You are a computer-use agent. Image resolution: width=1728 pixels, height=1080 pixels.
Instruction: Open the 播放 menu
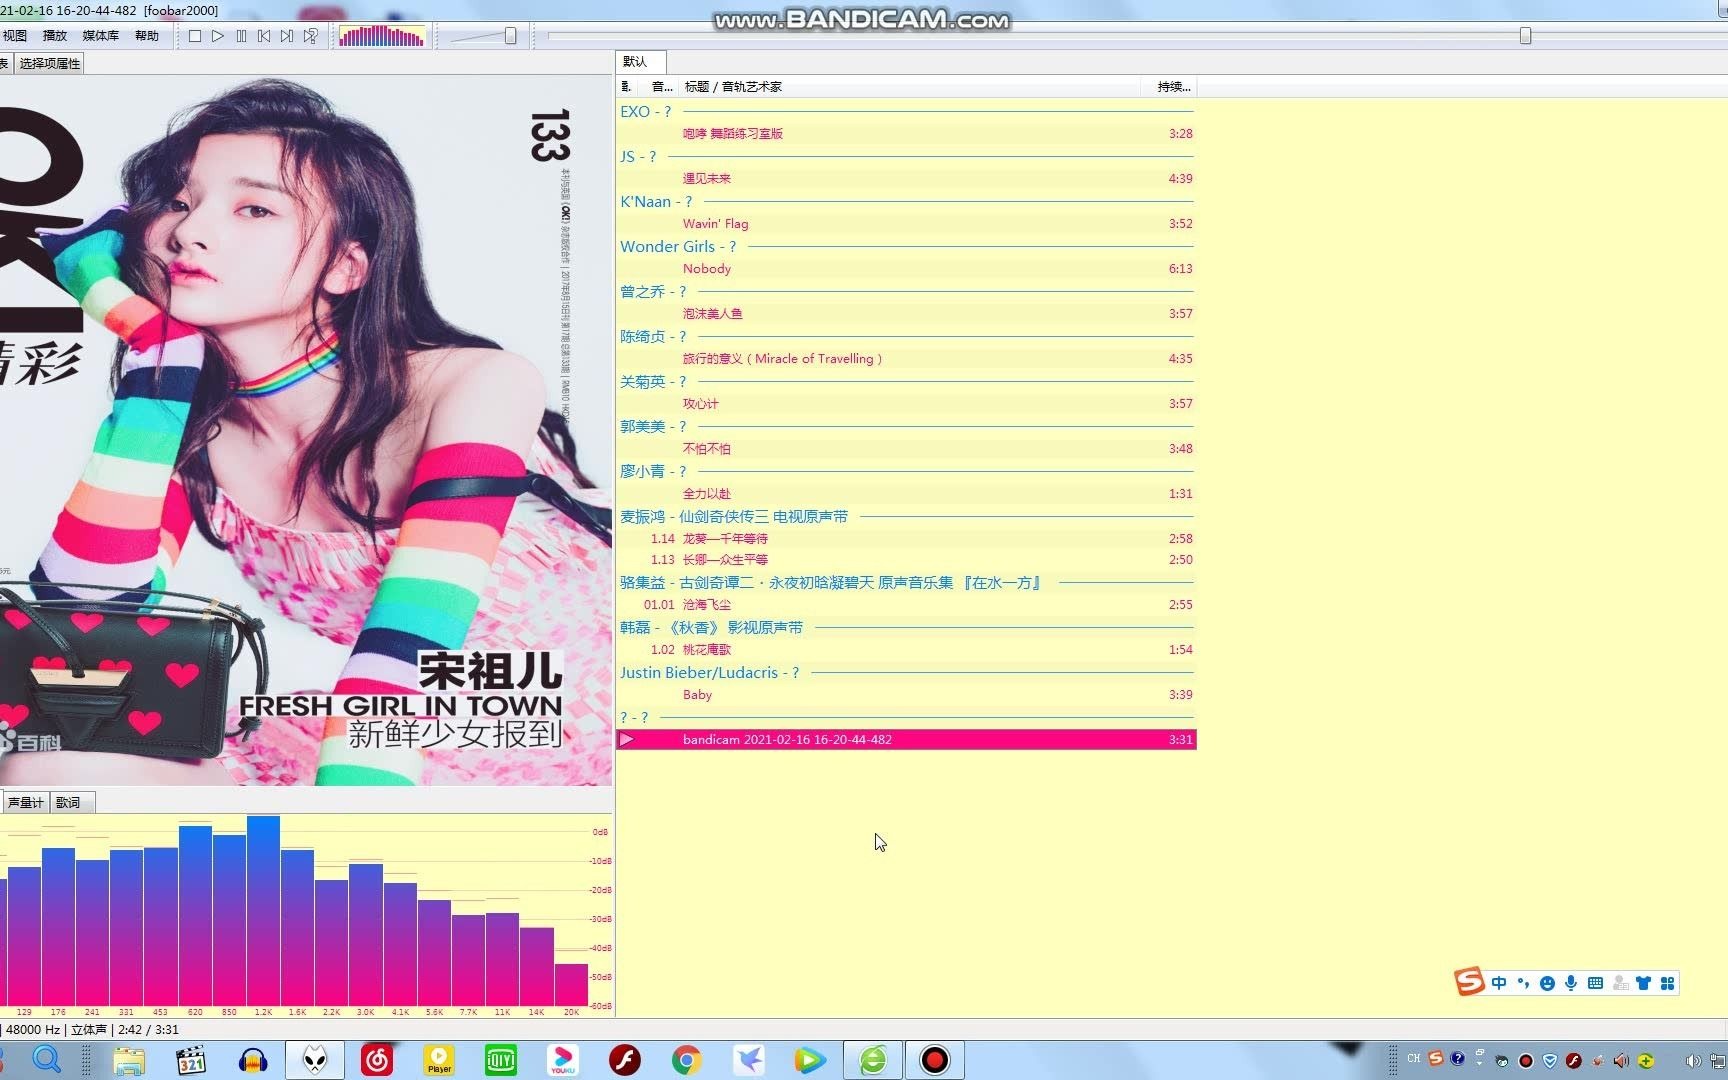[55, 36]
